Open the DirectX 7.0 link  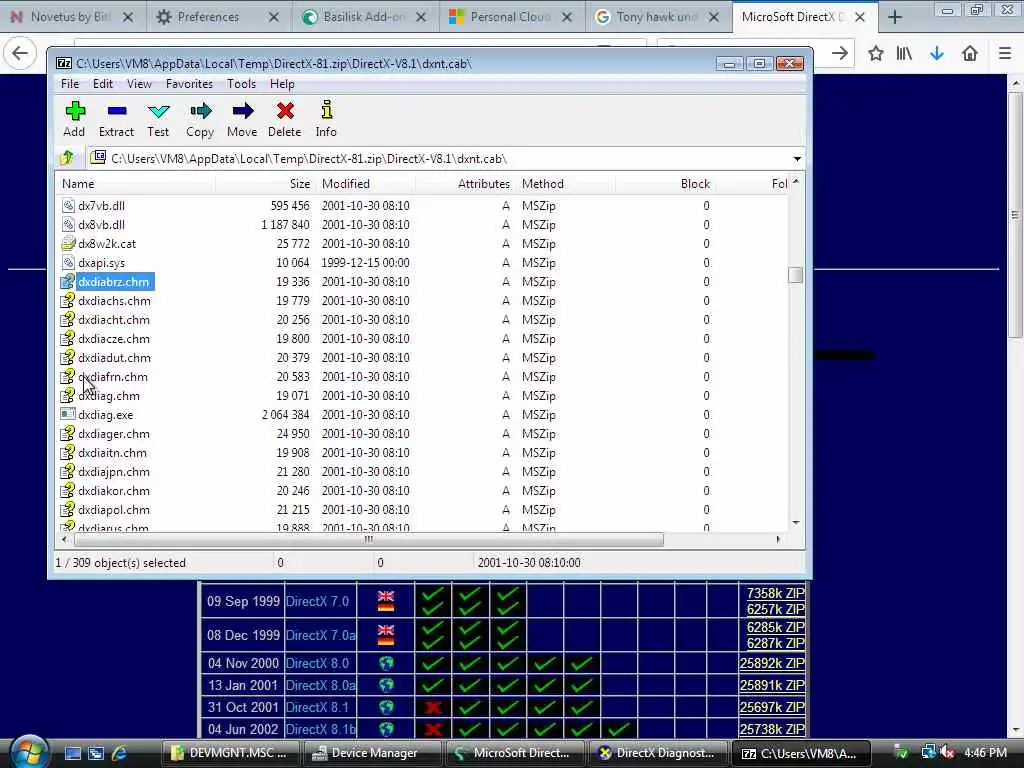point(317,601)
